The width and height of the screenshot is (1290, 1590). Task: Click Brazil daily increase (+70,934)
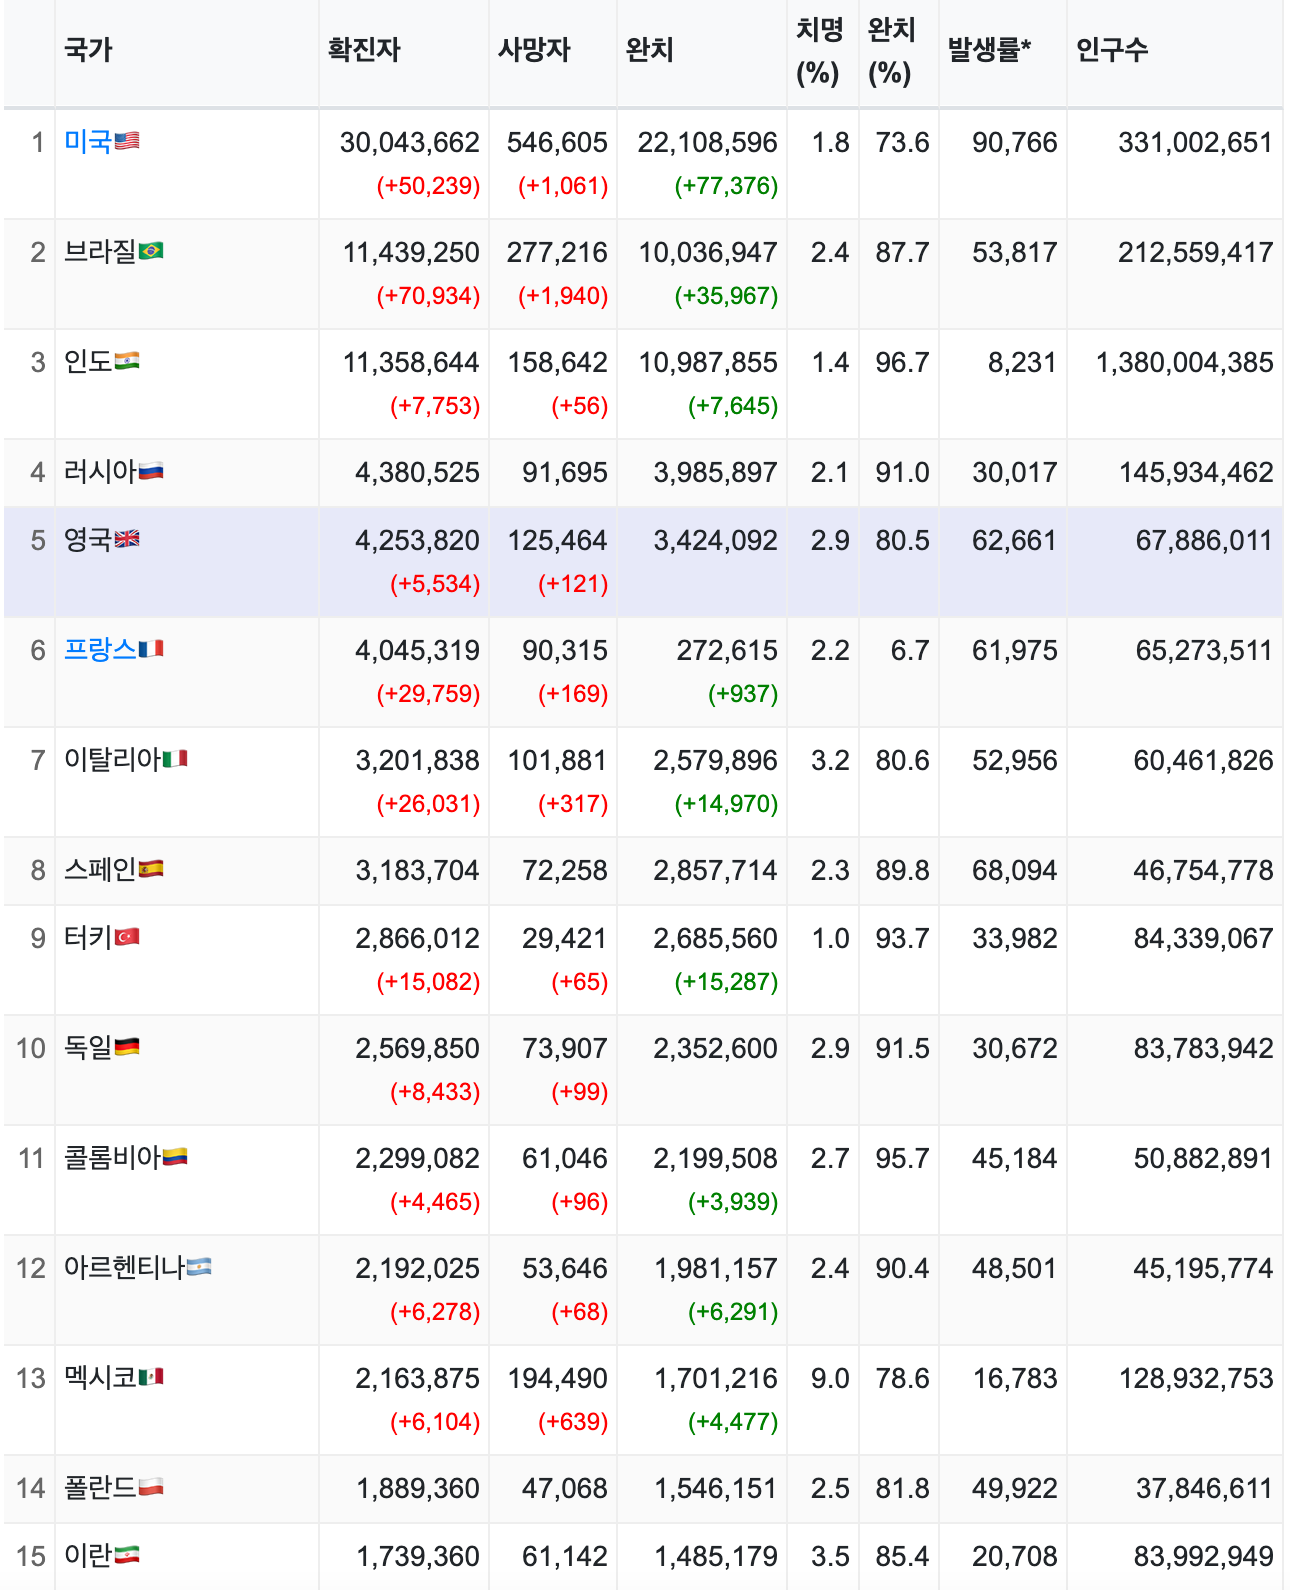tap(428, 296)
